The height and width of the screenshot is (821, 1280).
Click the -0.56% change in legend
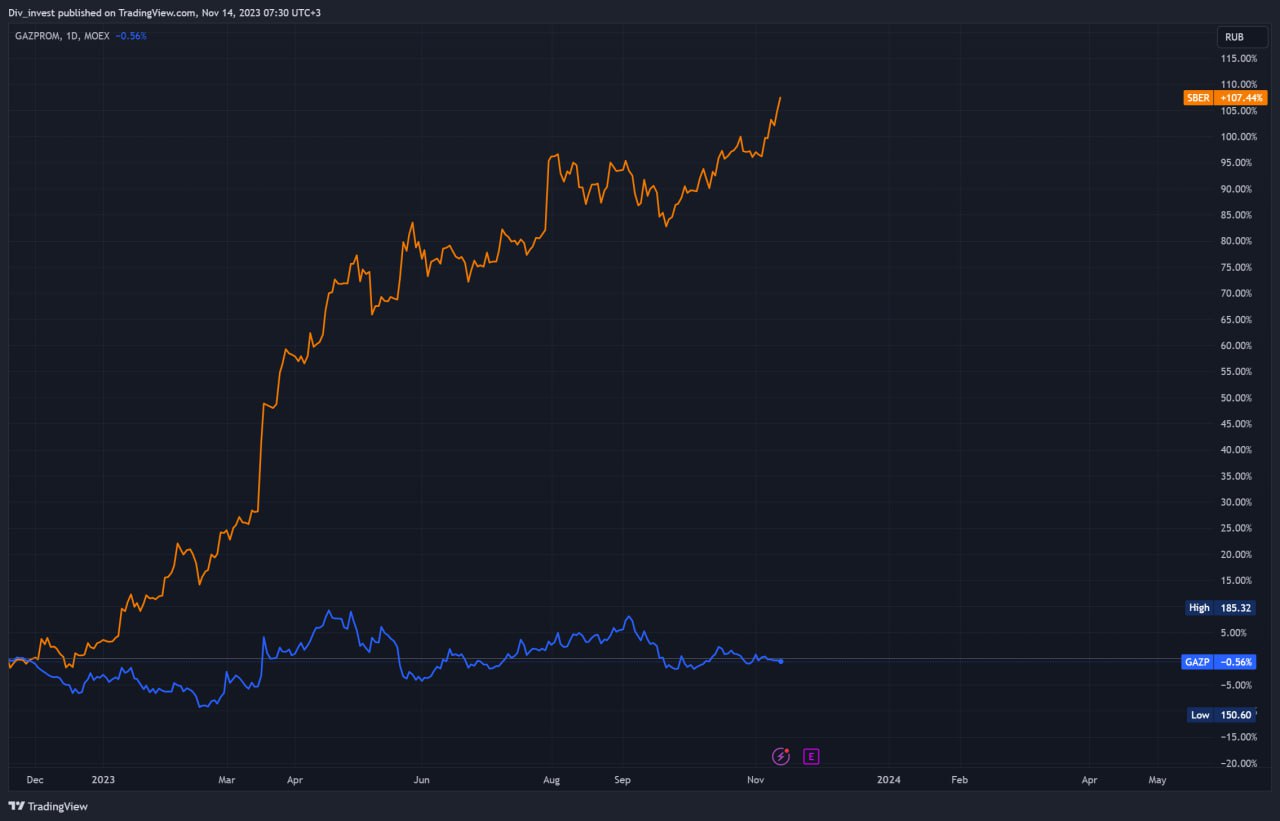[131, 36]
